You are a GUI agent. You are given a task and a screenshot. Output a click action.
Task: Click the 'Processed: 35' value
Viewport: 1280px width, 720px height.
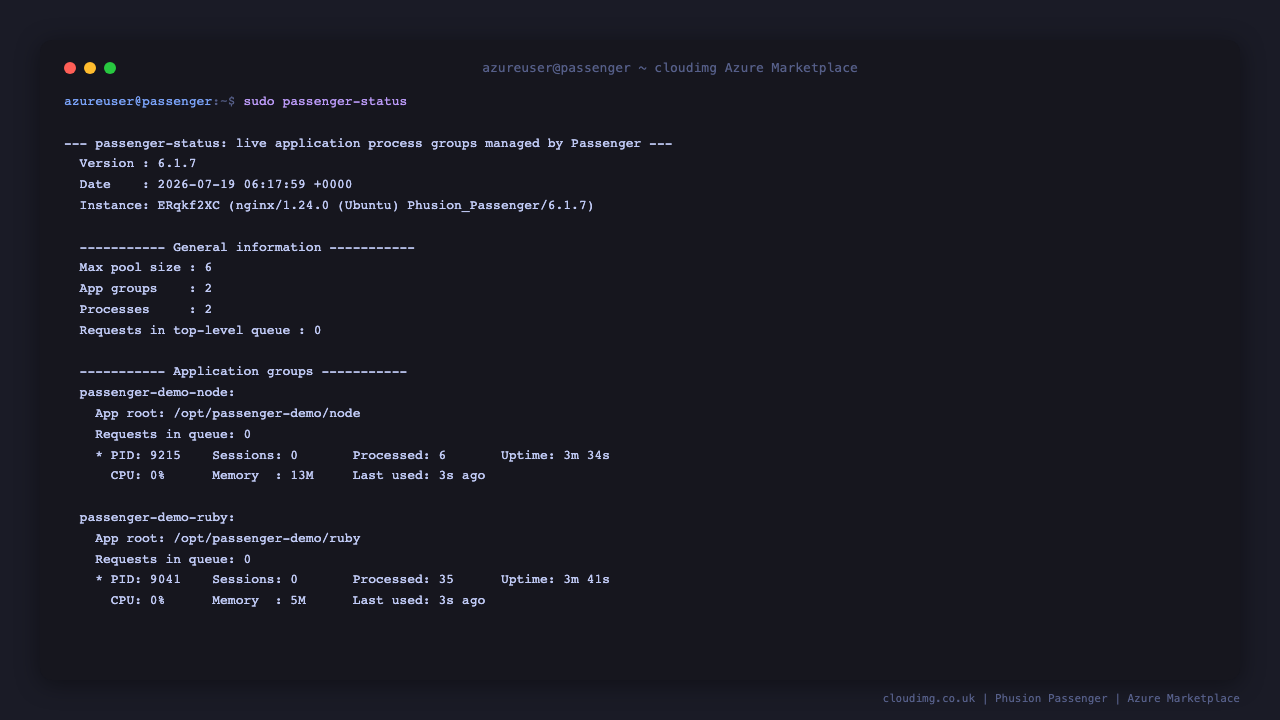(403, 580)
